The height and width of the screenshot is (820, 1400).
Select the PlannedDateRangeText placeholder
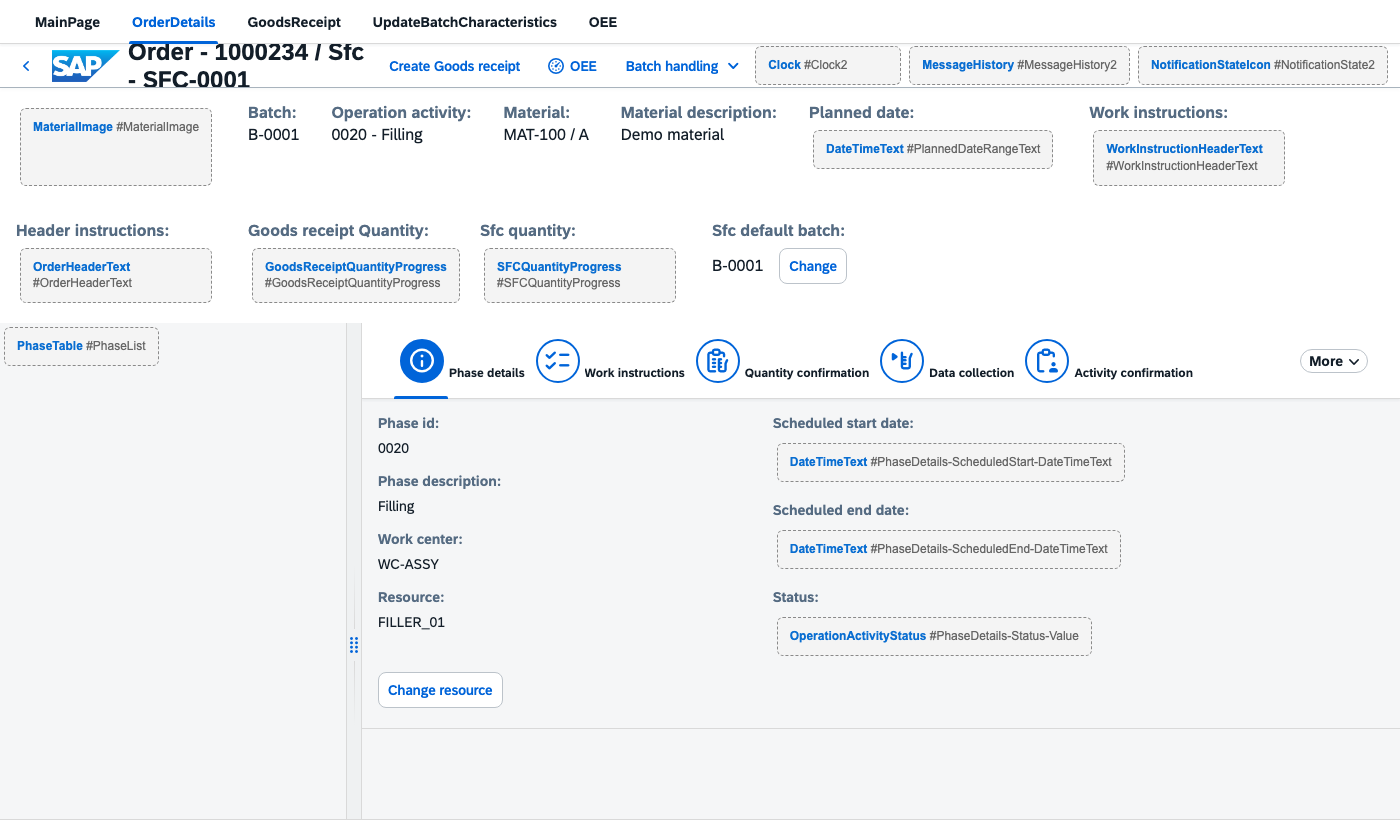click(933, 149)
